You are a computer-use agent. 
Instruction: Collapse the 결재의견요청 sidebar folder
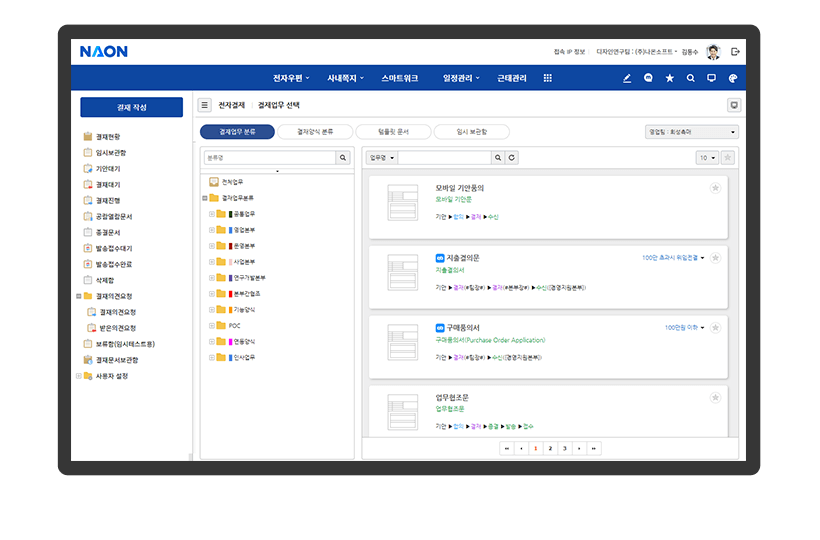click(x=78, y=296)
